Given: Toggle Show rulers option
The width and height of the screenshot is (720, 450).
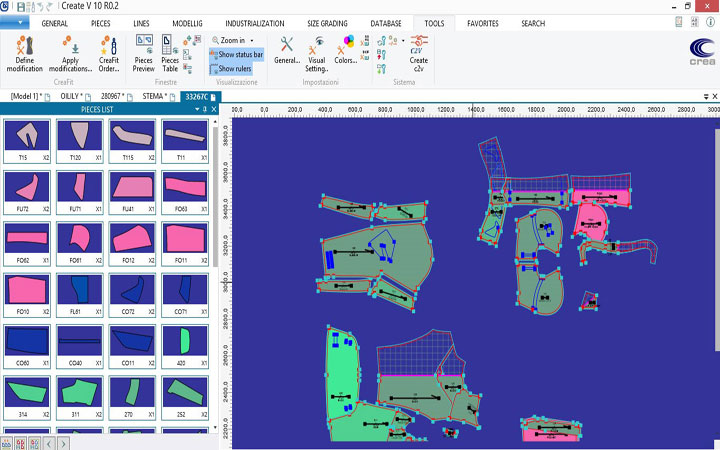Looking at the screenshot, I should tap(235, 68).
